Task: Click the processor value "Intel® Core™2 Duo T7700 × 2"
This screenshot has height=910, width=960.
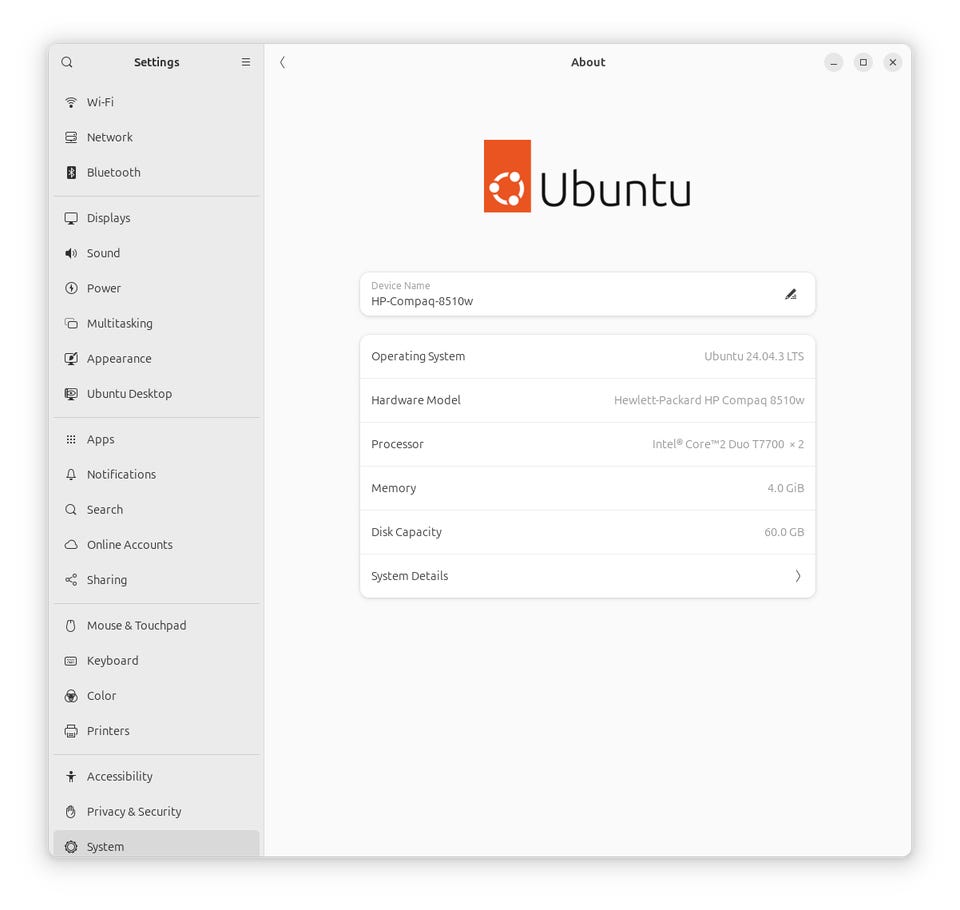Action: [x=728, y=444]
